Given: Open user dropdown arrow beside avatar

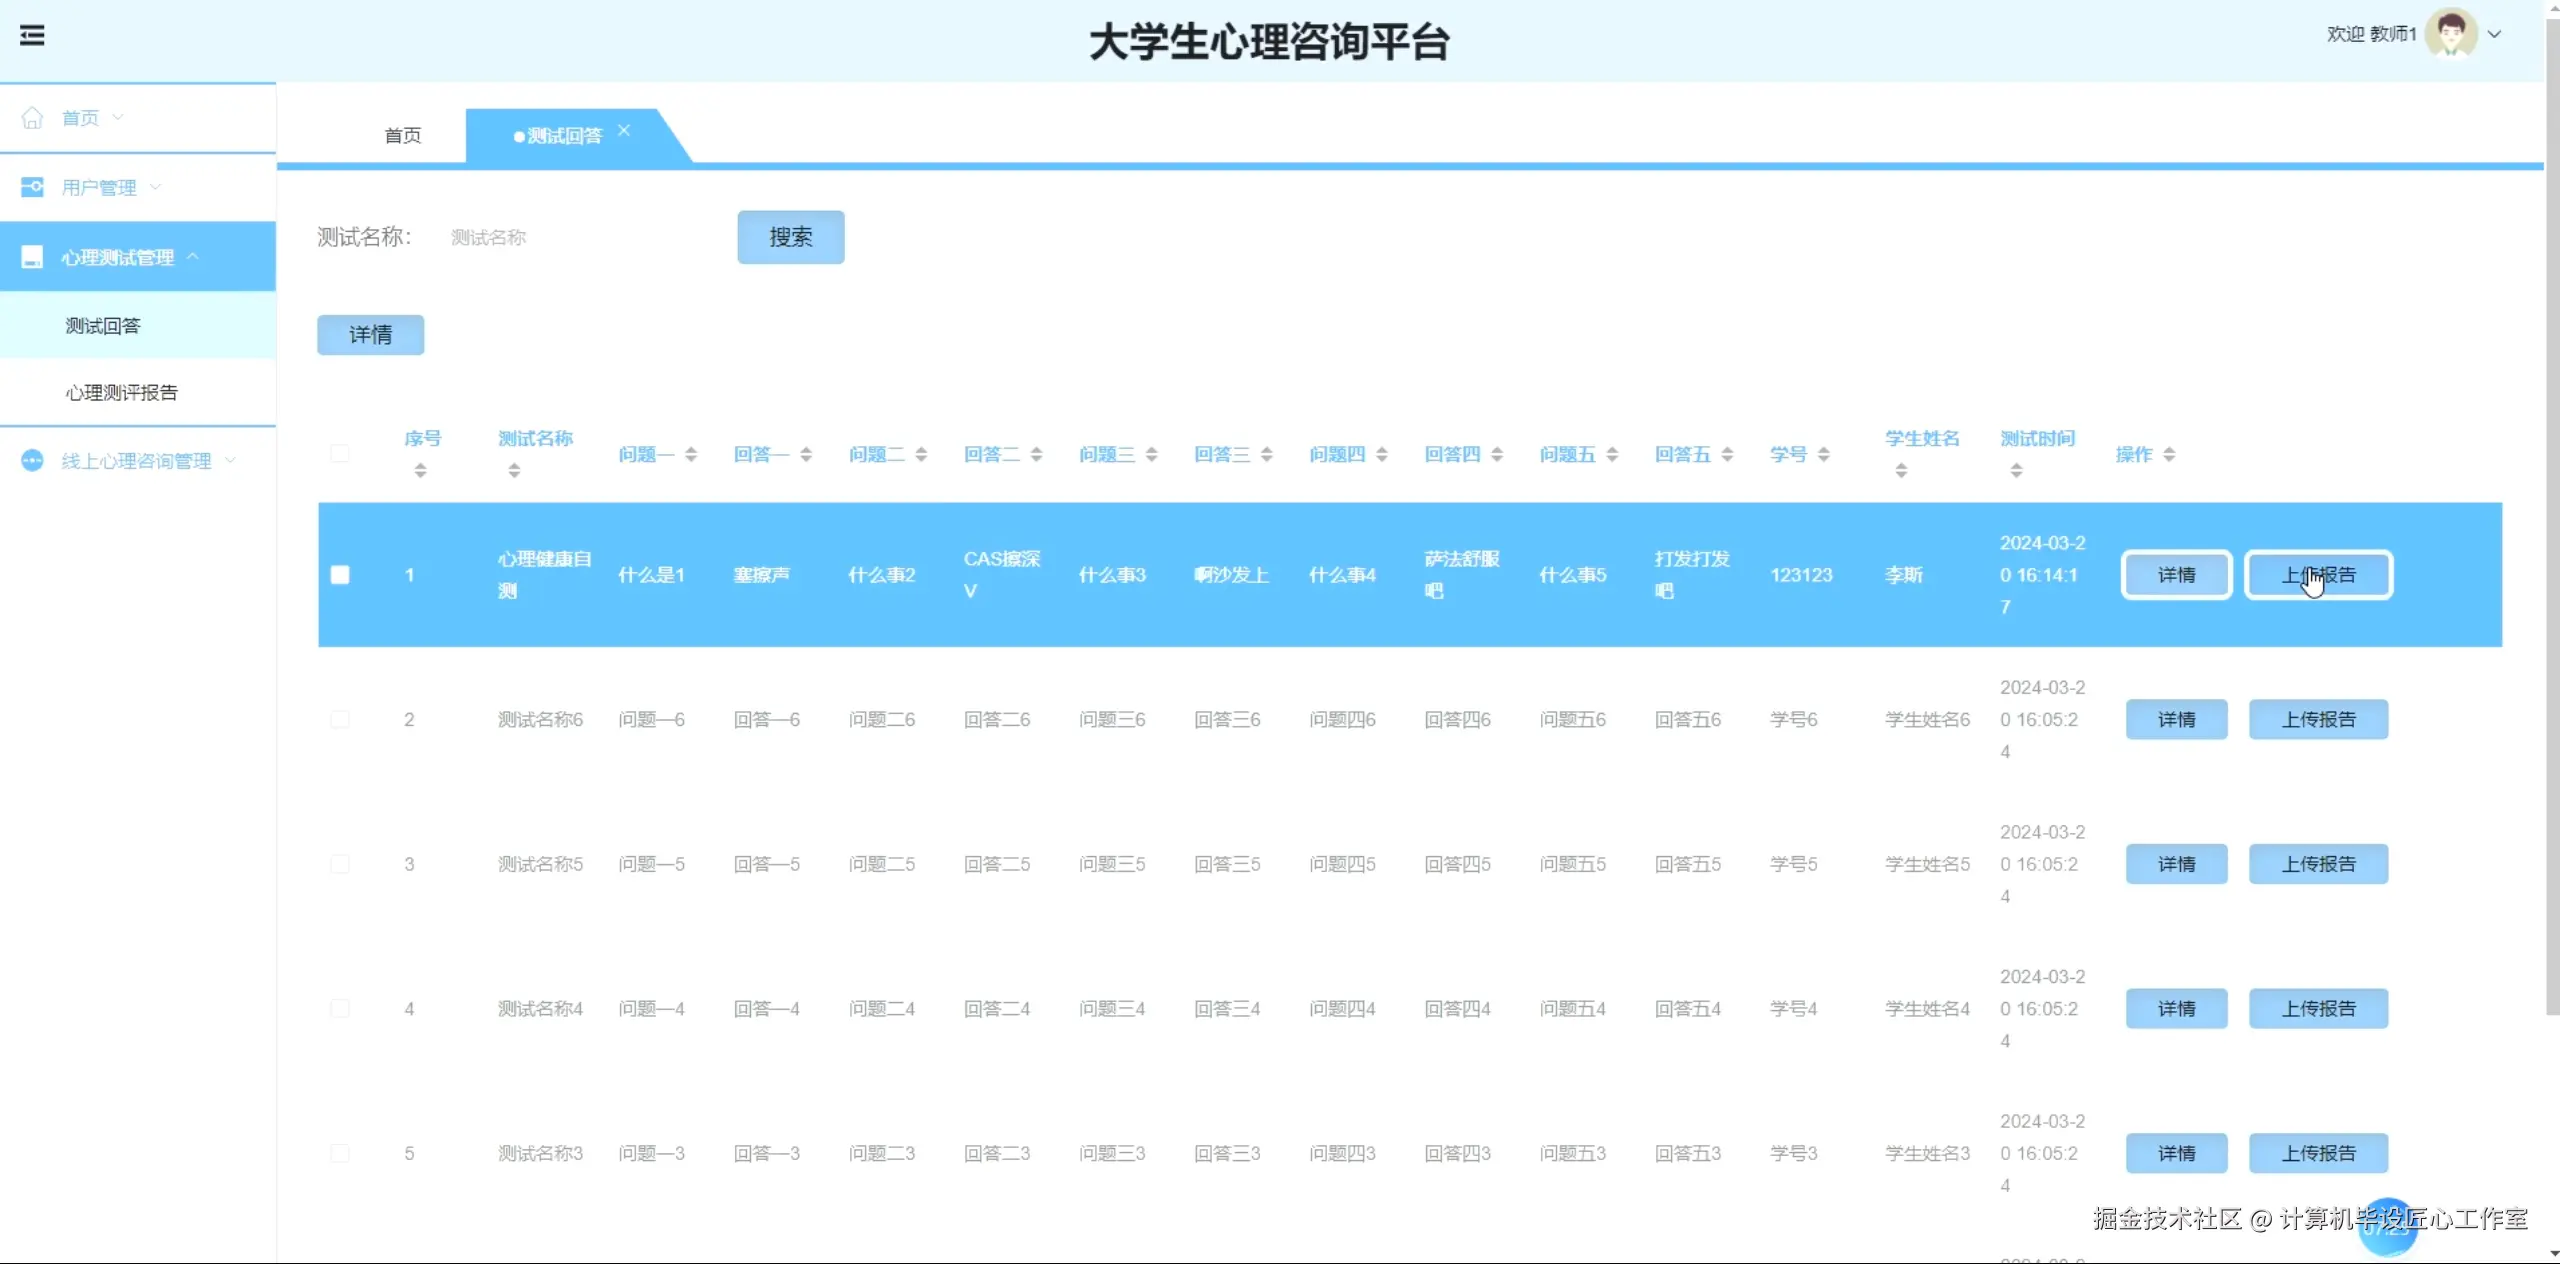Looking at the screenshot, I should point(2495,34).
